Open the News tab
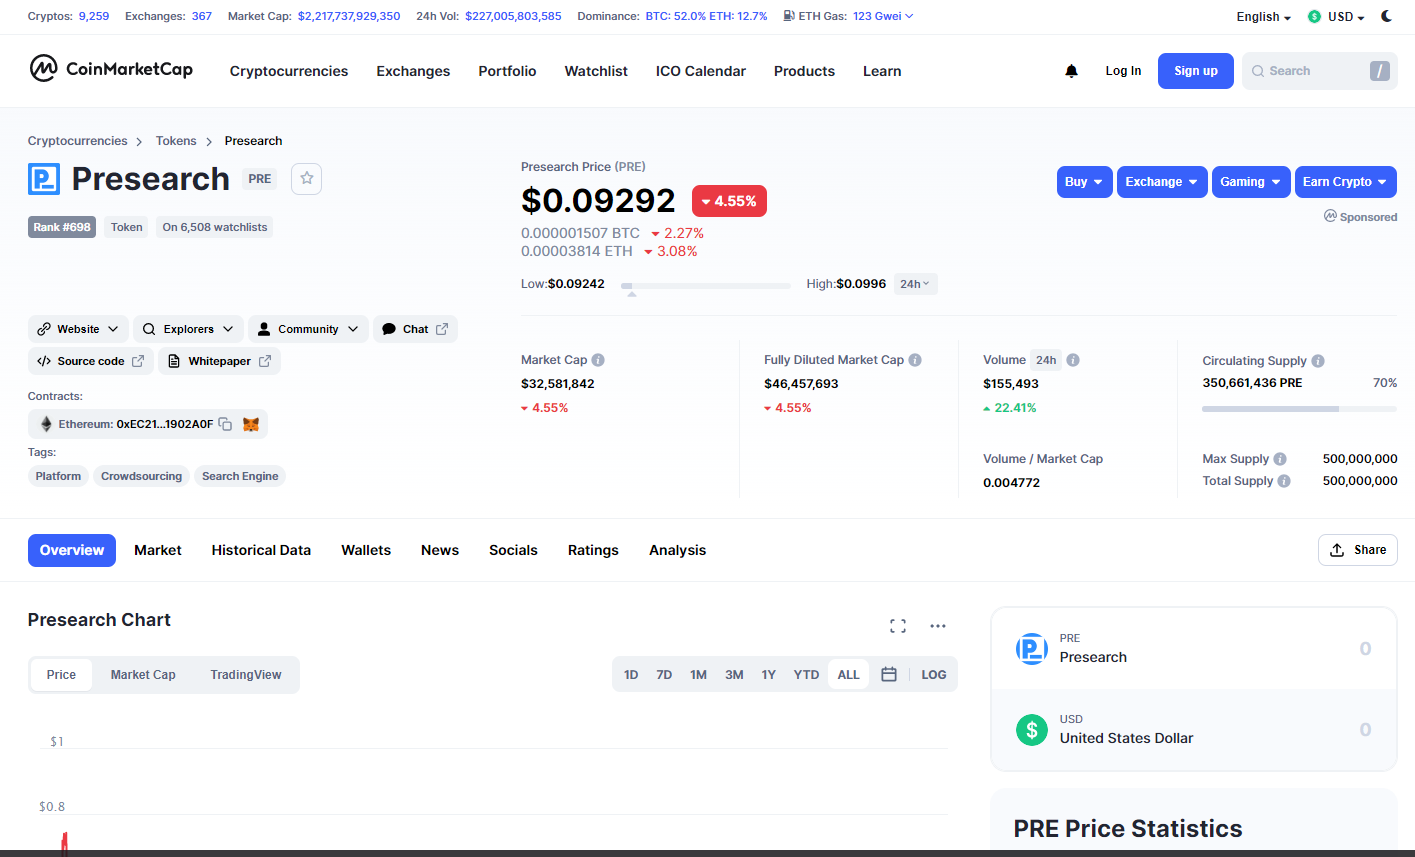The height and width of the screenshot is (857, 1415). click(x=440, y=550)
